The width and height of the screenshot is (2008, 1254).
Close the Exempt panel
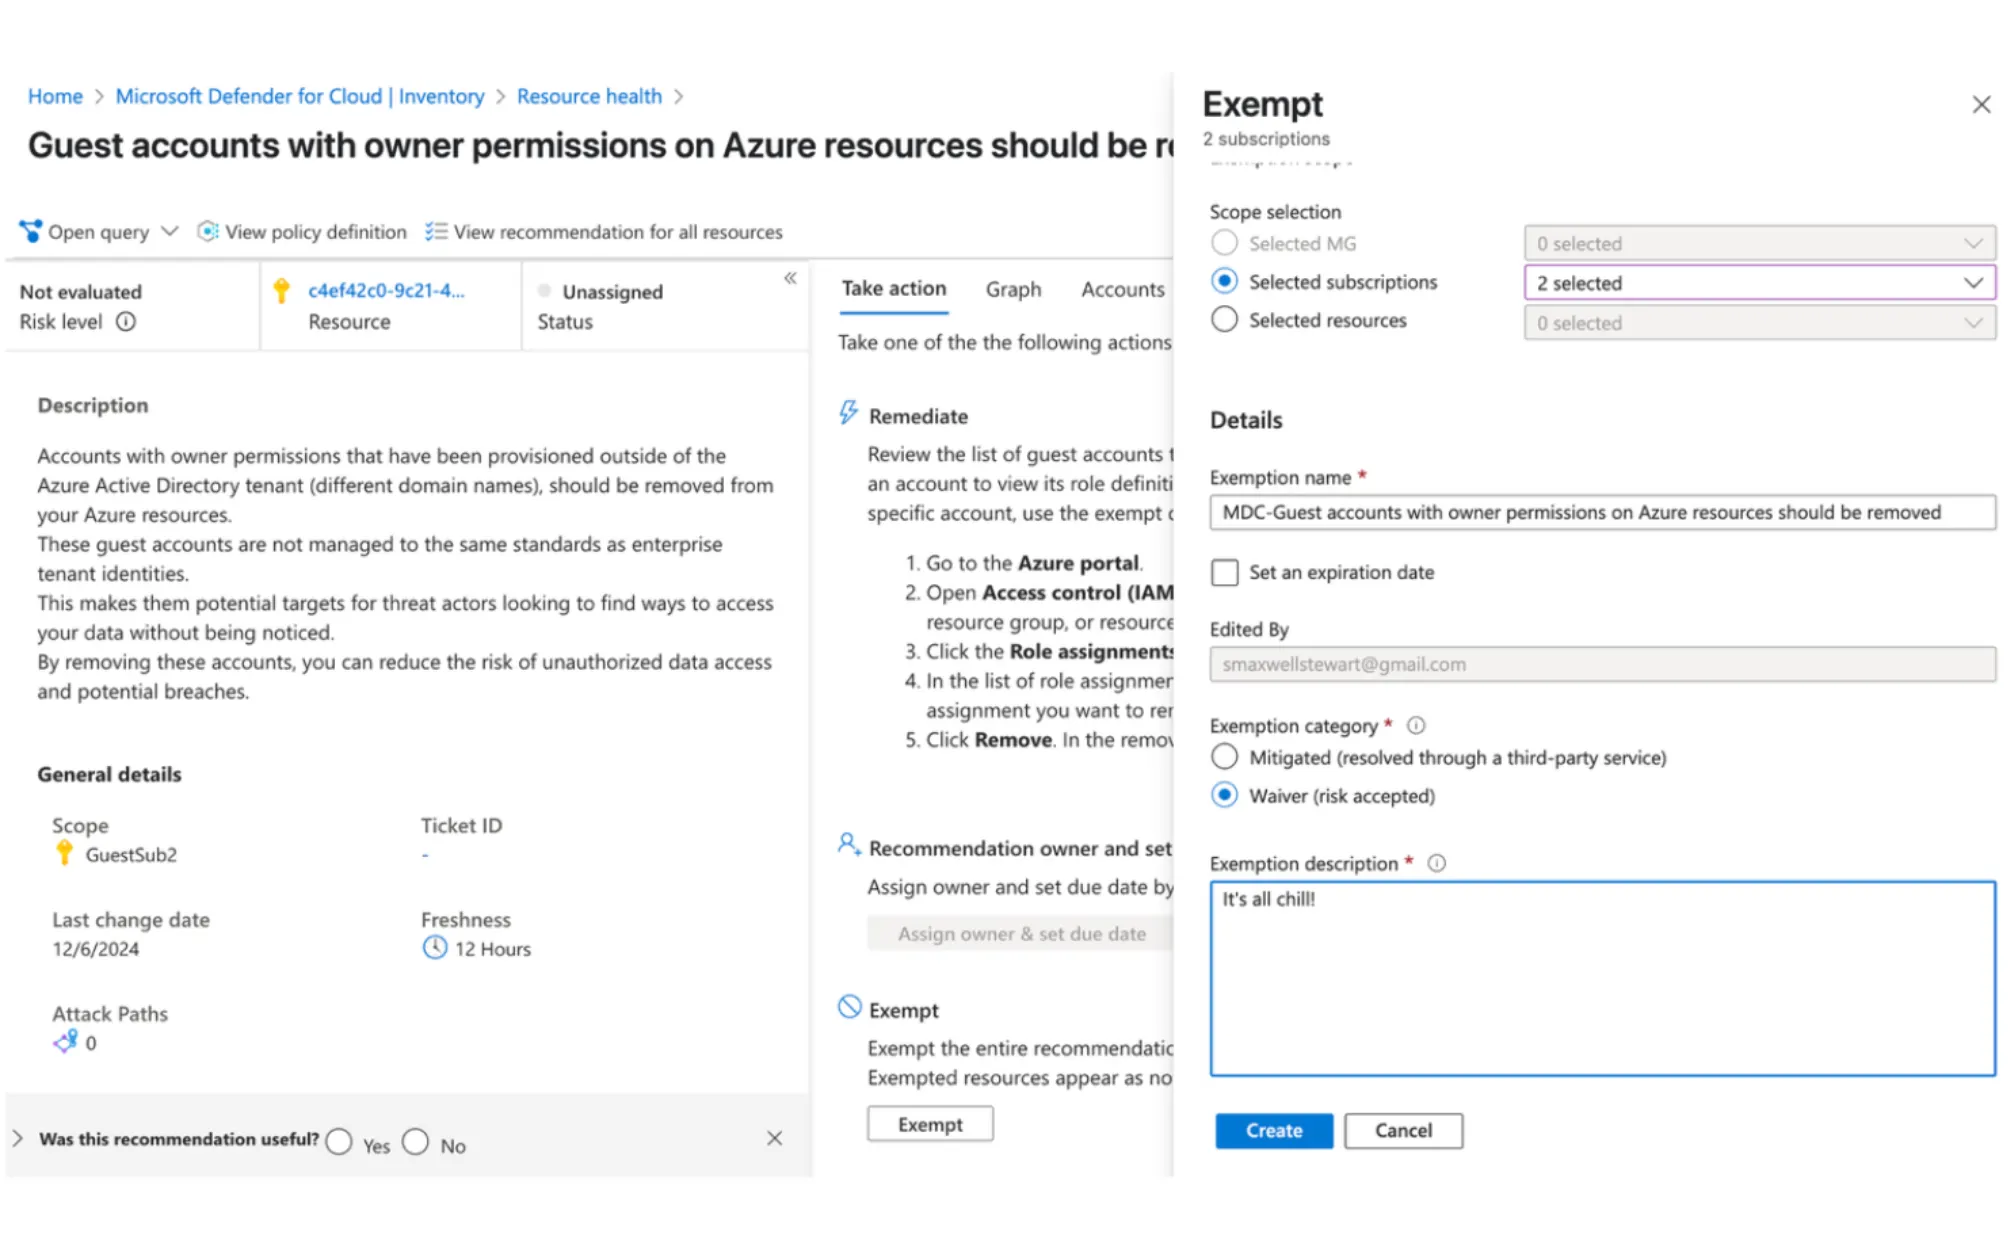pyautogui.click(x=1981, y=105)
